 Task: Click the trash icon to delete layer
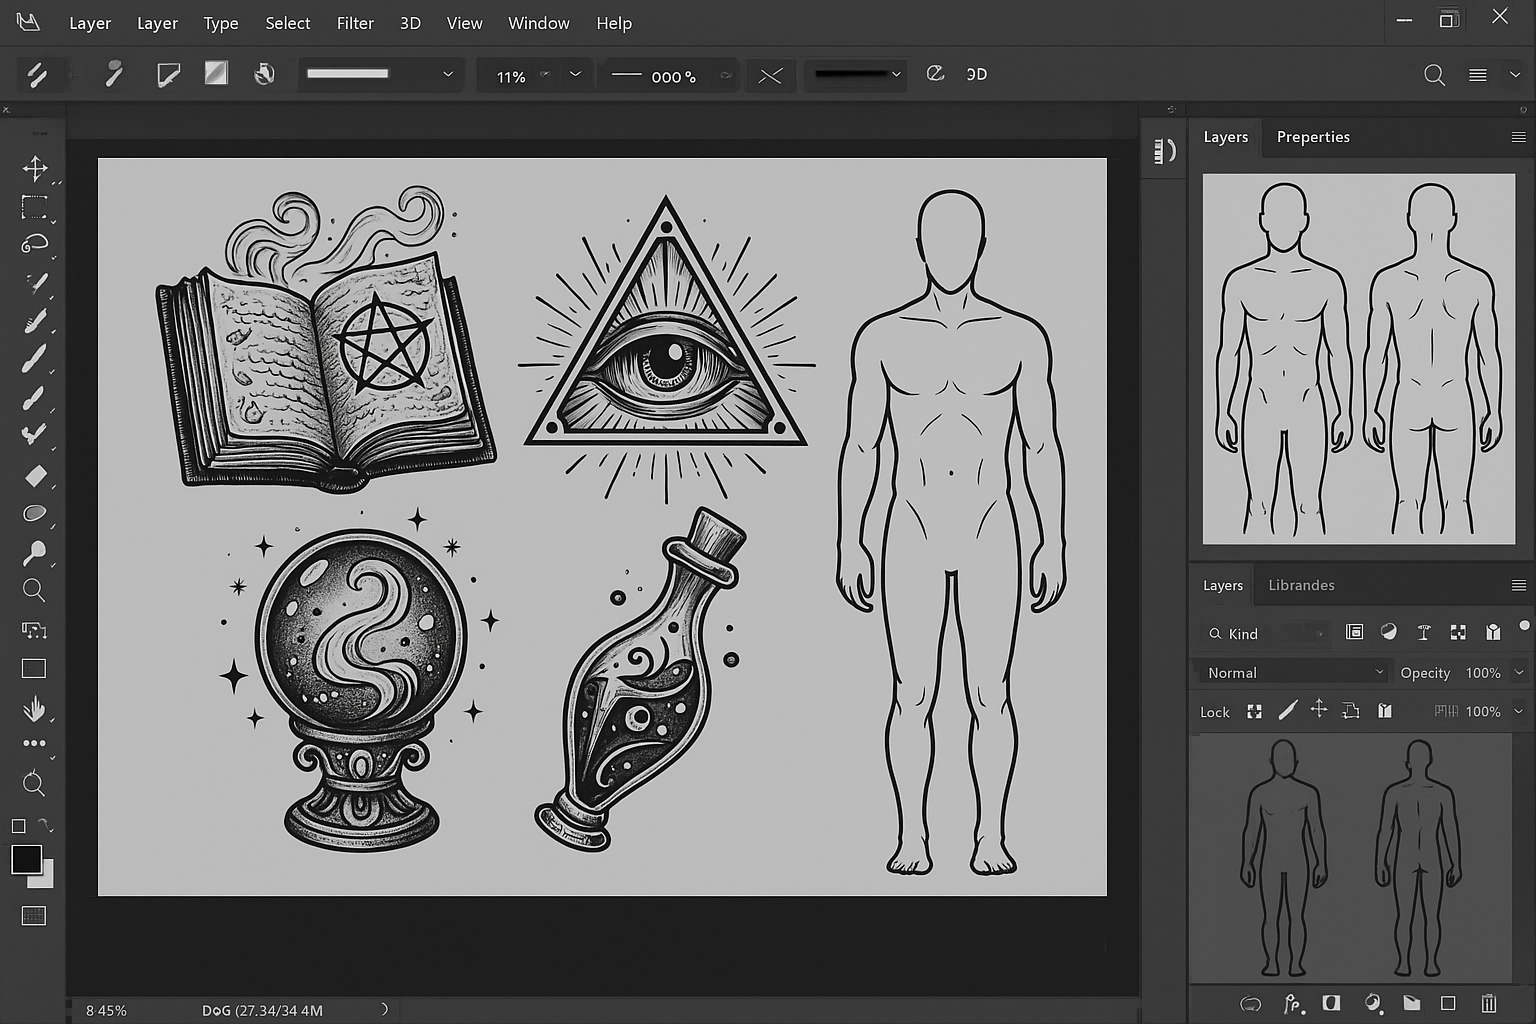1488,1003
